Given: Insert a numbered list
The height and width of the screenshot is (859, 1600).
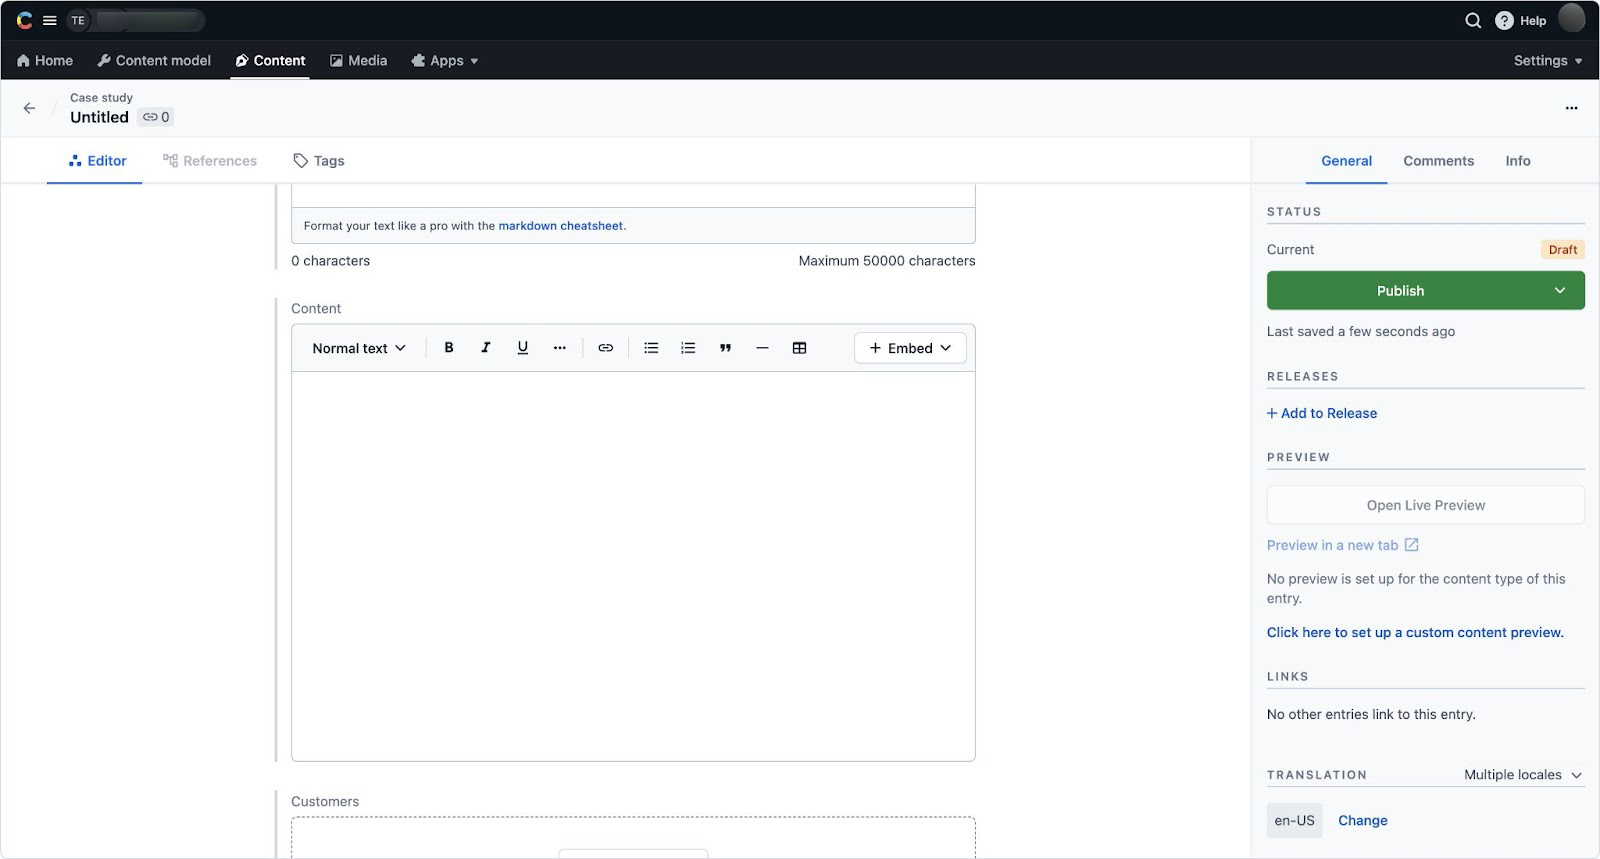Looking at the screenshot, I should (688, 348).
